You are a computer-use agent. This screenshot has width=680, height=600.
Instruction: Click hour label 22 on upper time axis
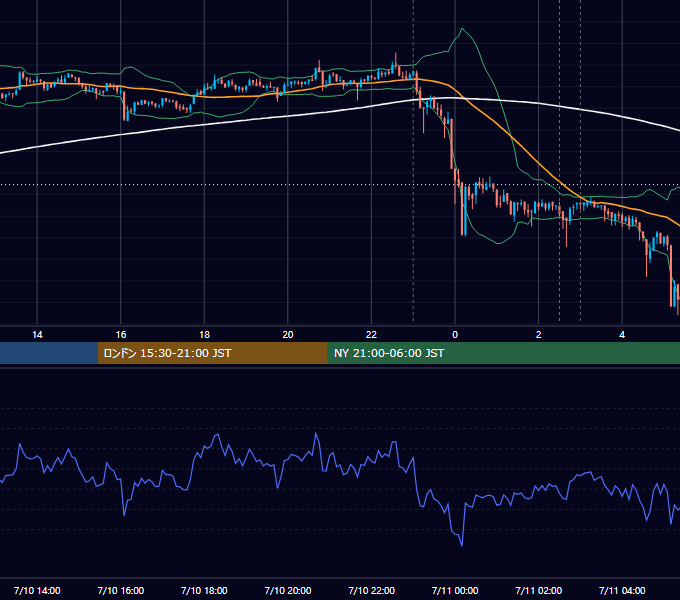pos(371,335)
